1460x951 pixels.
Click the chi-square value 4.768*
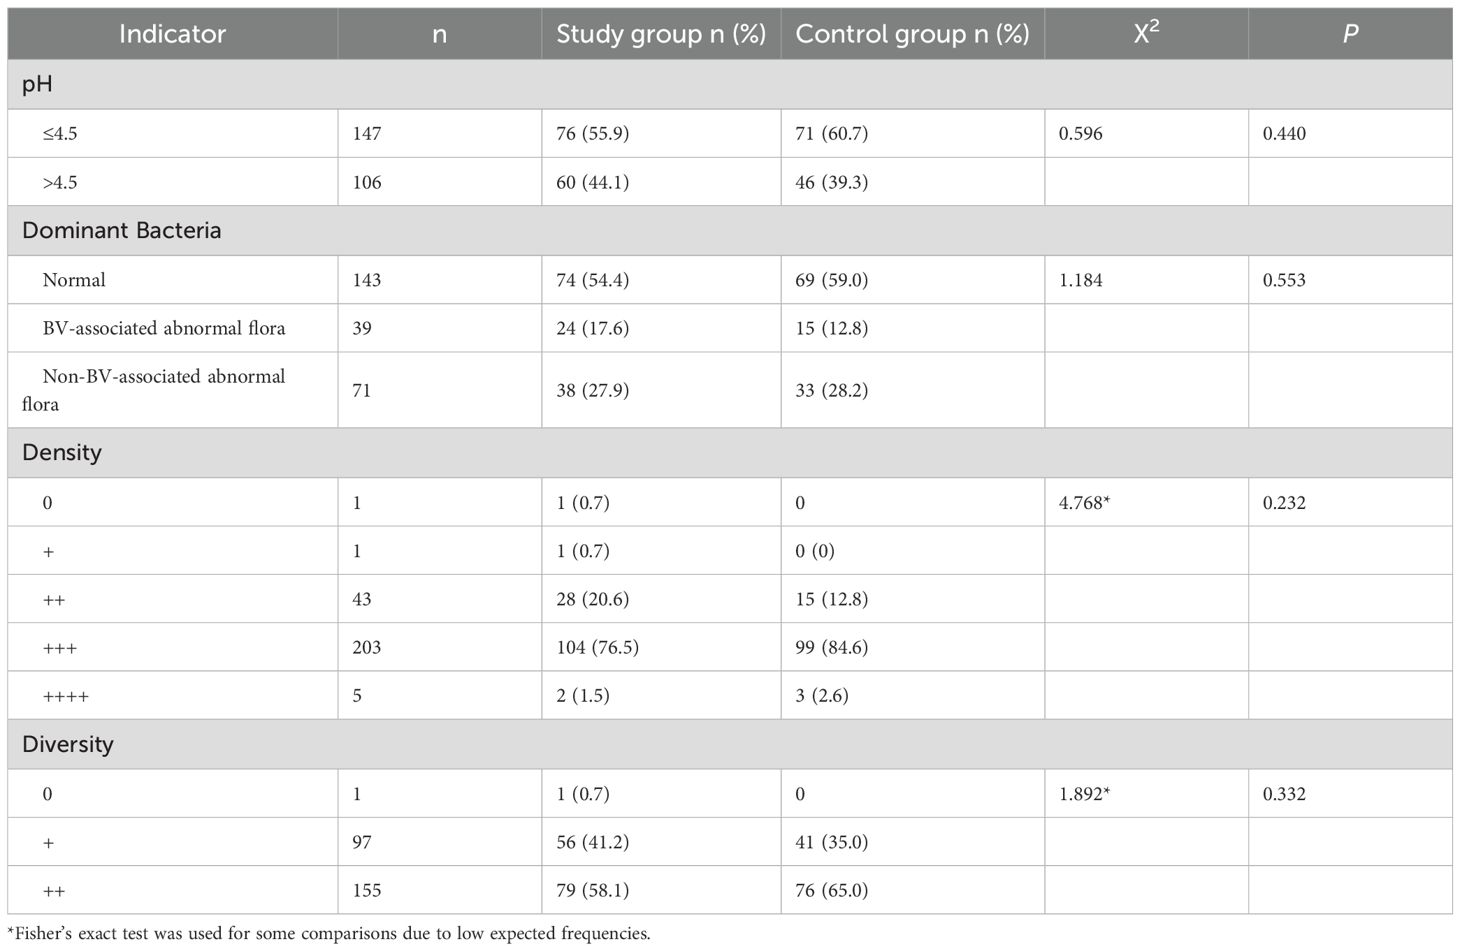coord(1085,502)
